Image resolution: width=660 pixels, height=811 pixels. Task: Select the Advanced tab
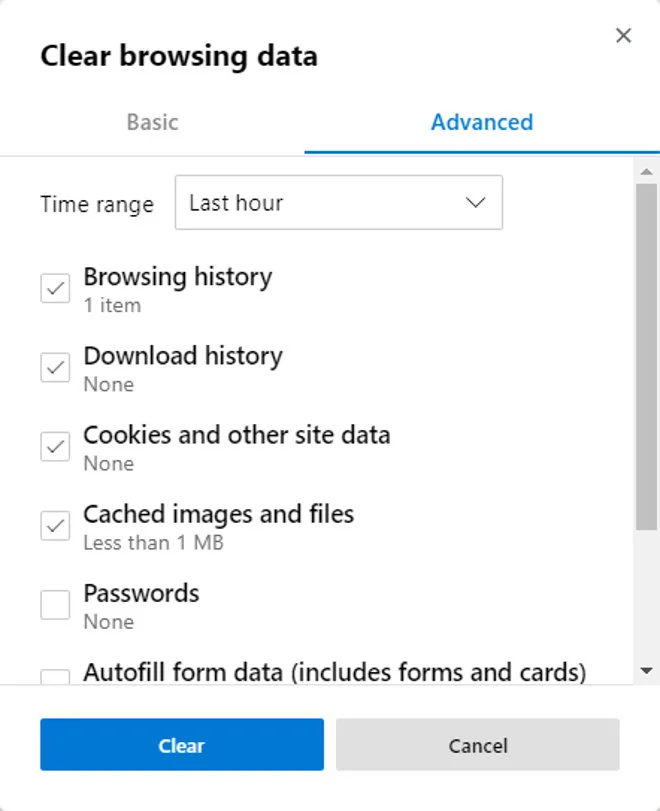[x=481, y=122]
